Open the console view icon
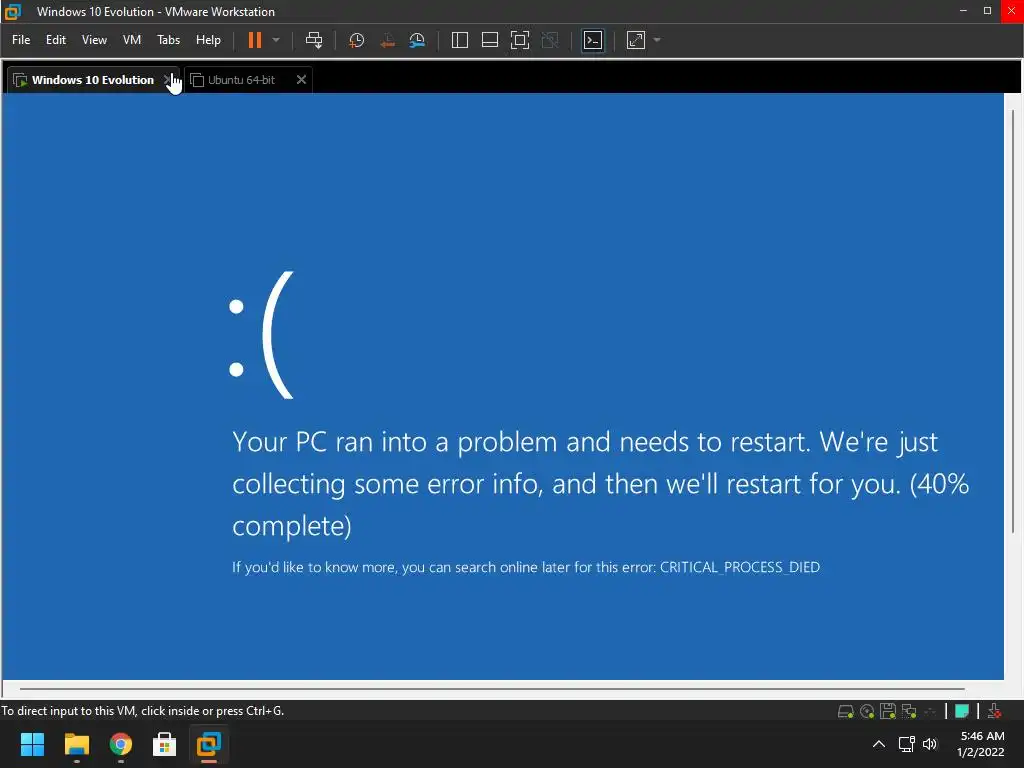The width and height of the screenshot is (1024, 768). point(593,40)
